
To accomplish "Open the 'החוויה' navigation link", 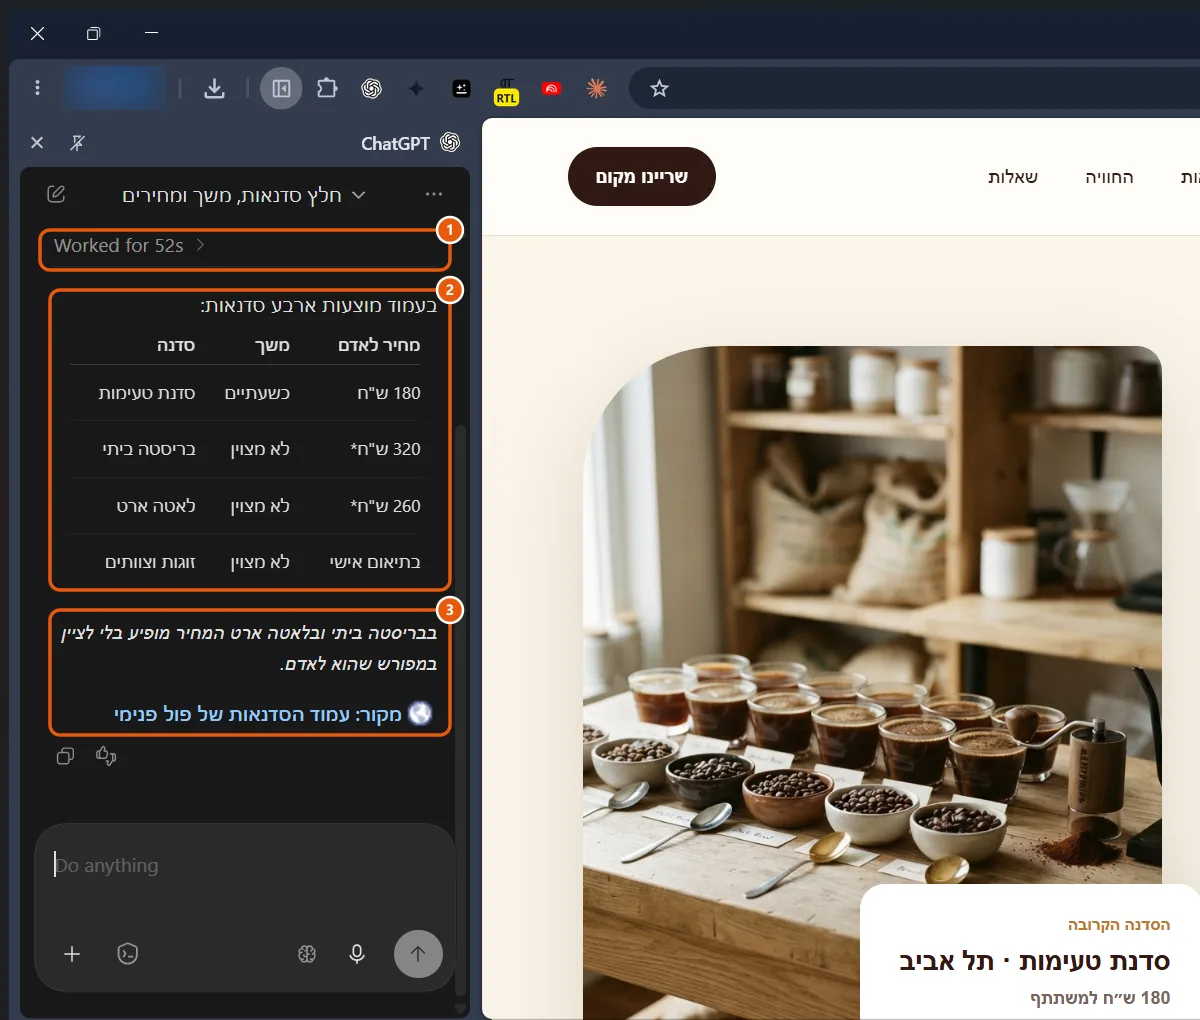I will click(x=1109, y=177).
